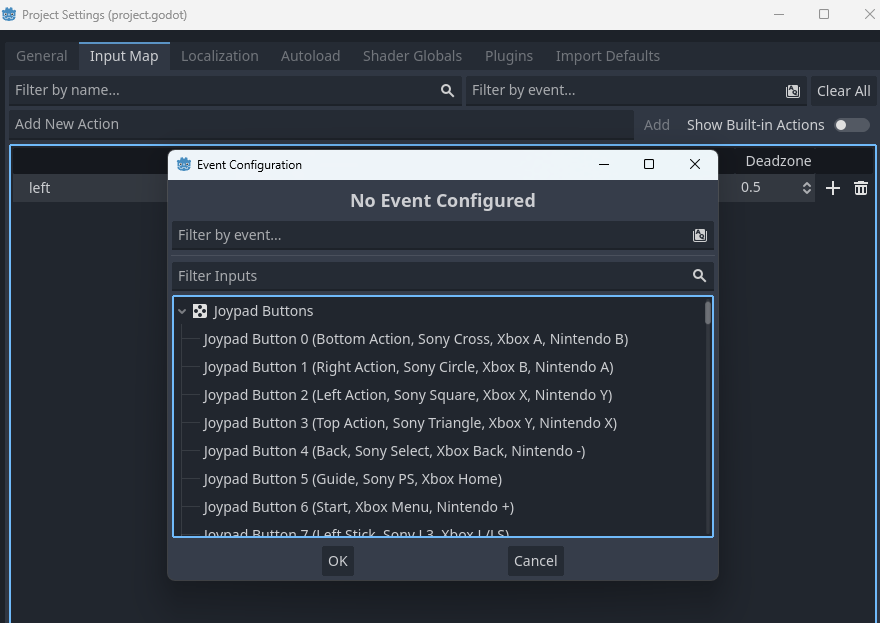Click the Show Built-in Actions label
Viewport: 880px width, 623px height.
[755, 125]
